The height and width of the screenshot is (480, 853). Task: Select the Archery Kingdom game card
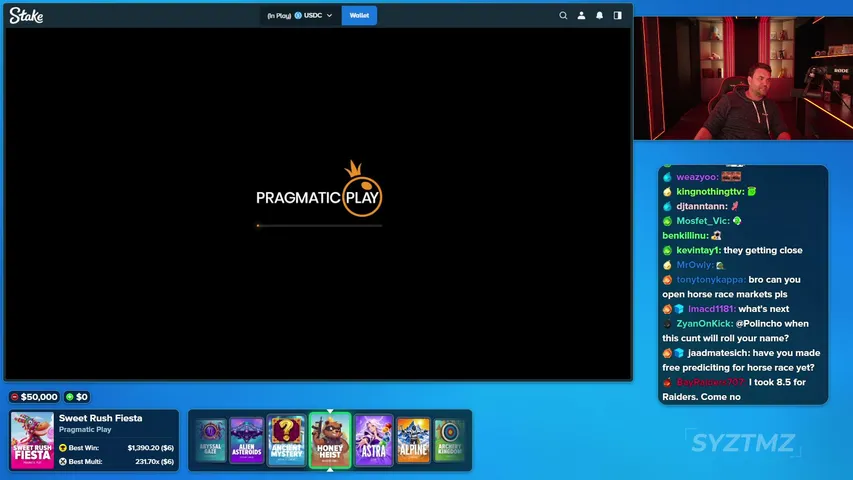(x=449, y=440)
